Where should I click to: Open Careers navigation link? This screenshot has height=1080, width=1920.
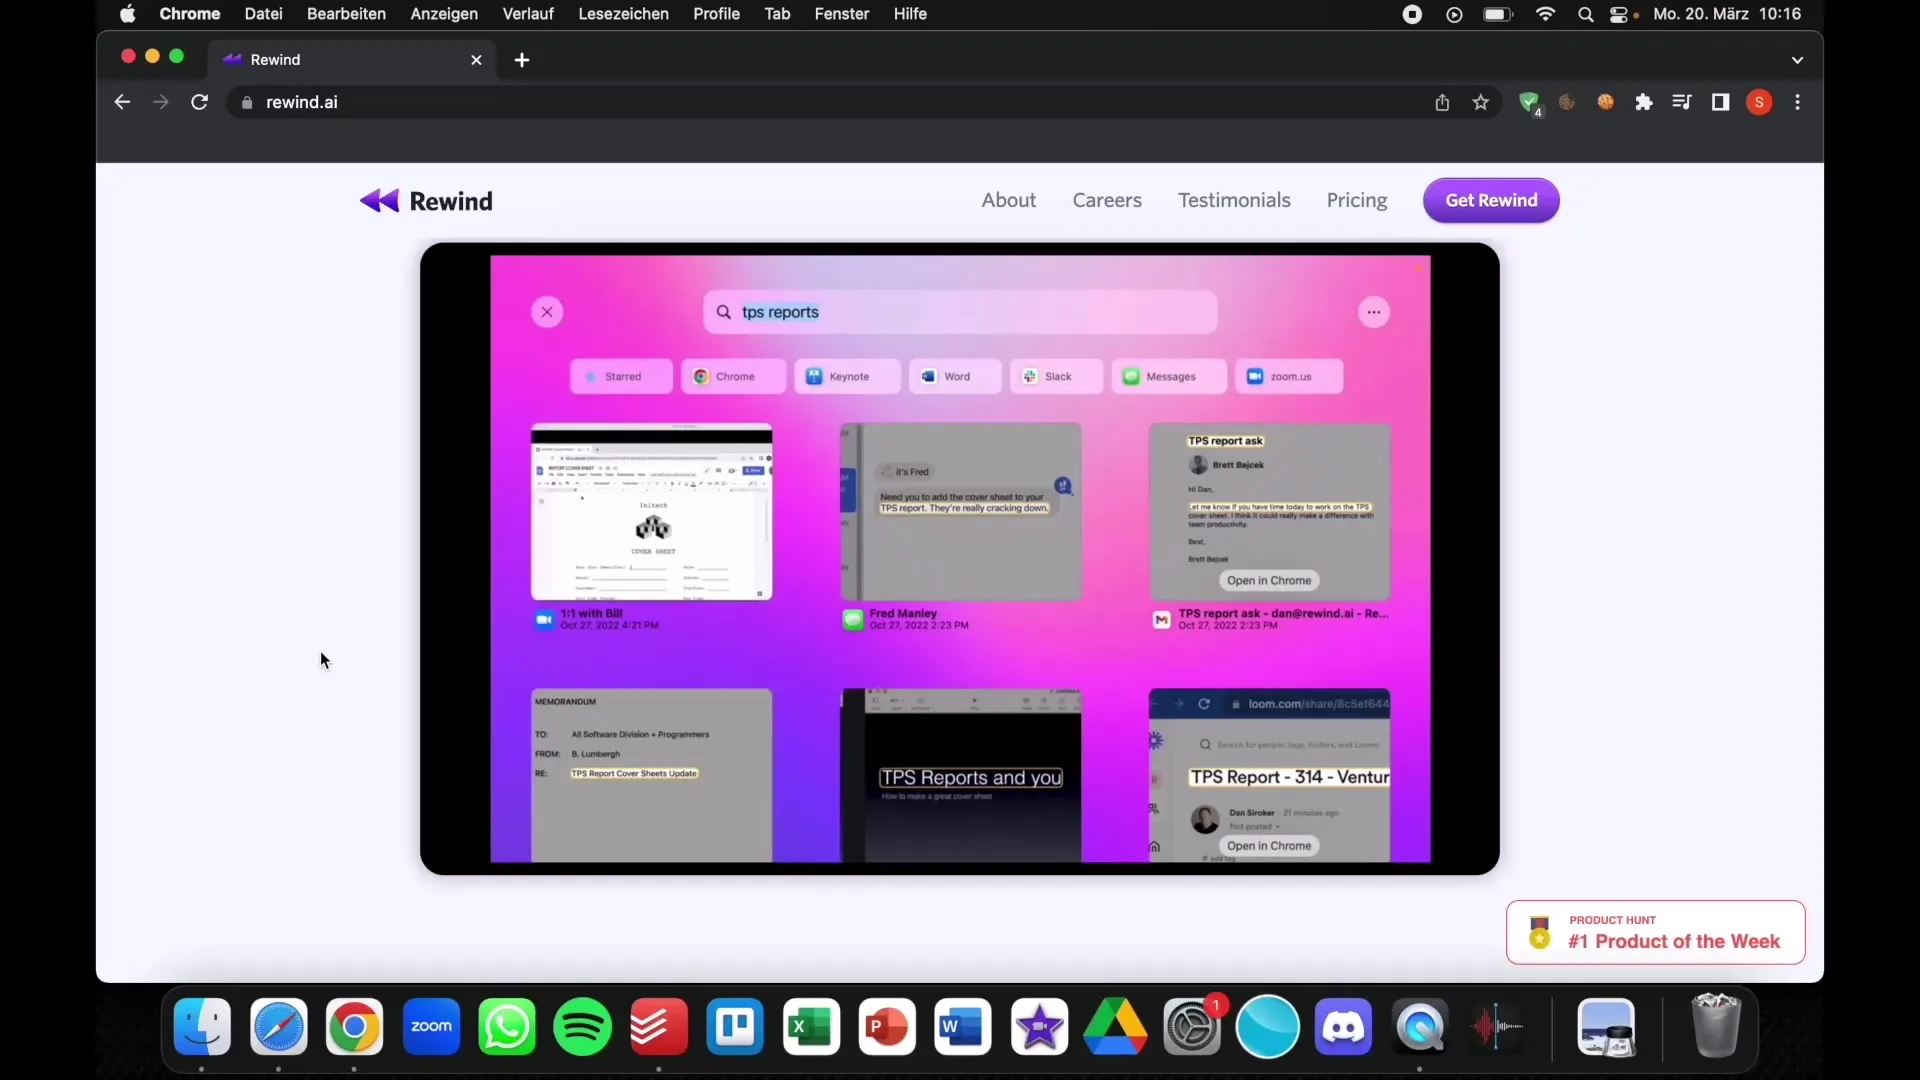[1108, 200]
